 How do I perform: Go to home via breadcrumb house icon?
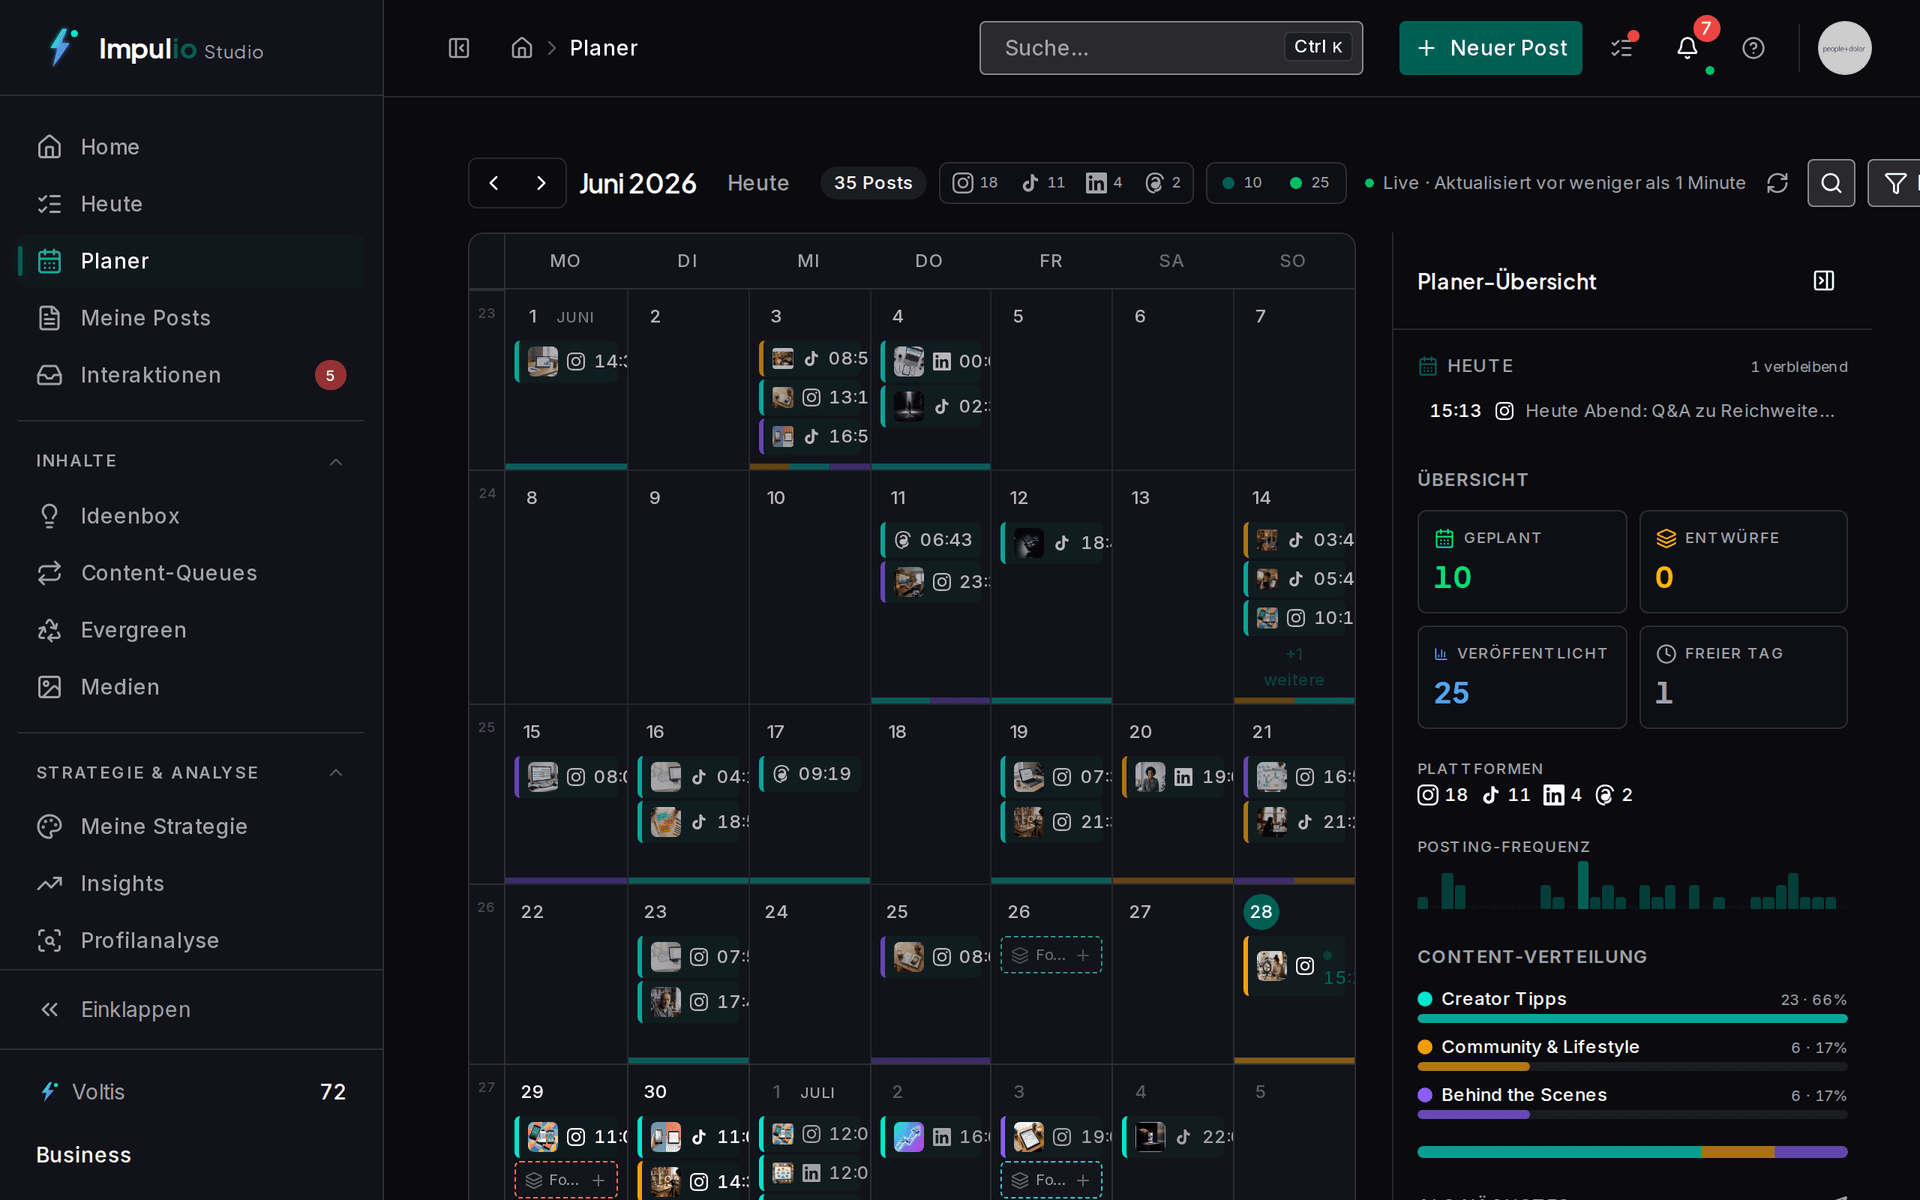(x=522, y=48)
